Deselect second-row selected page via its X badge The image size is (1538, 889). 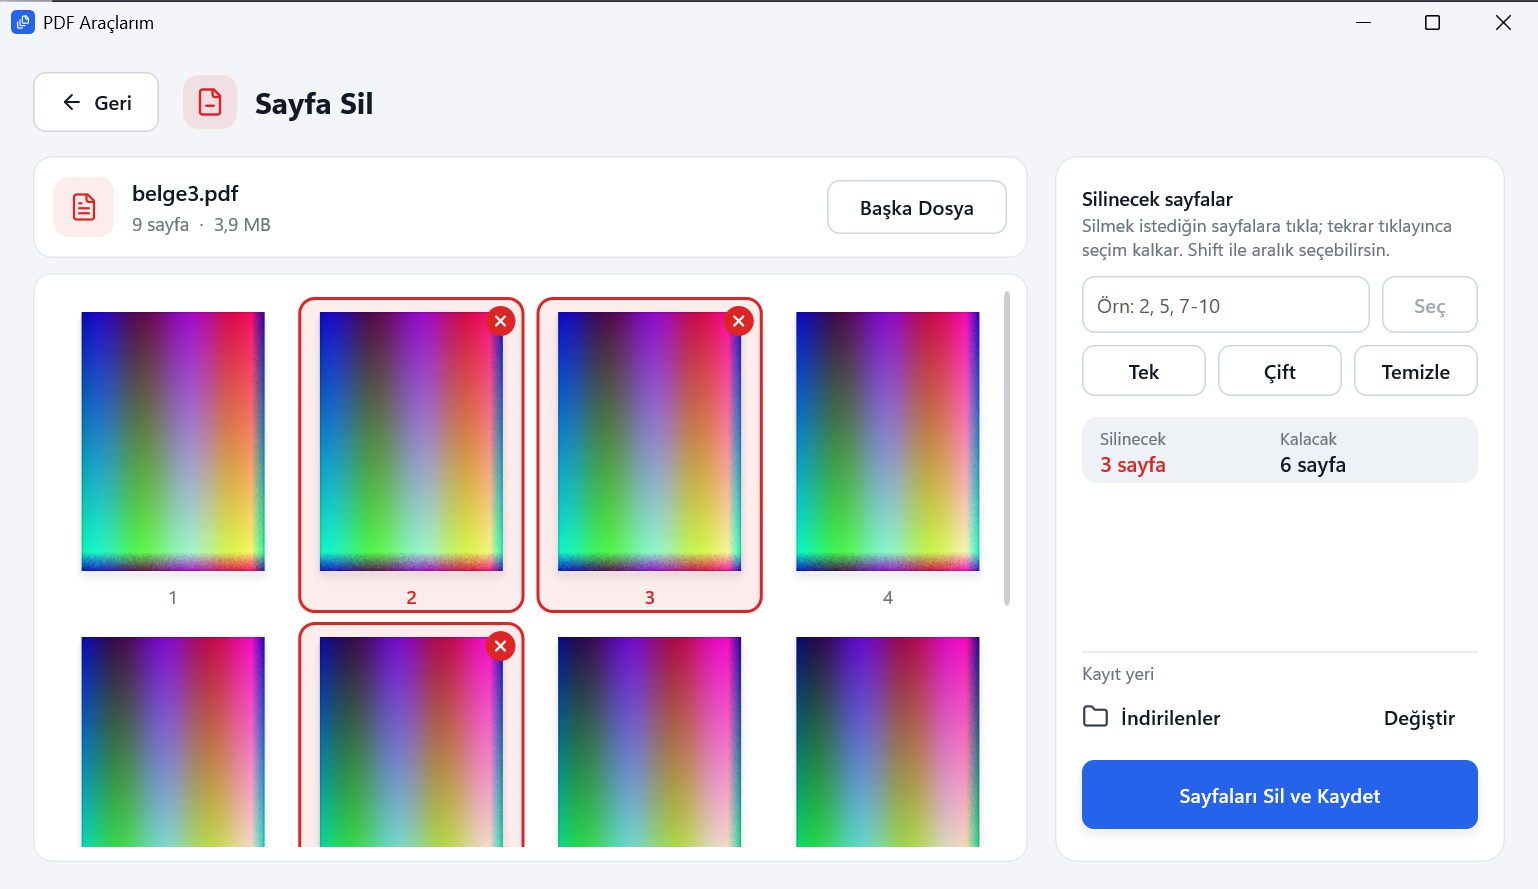coord(501,646)
